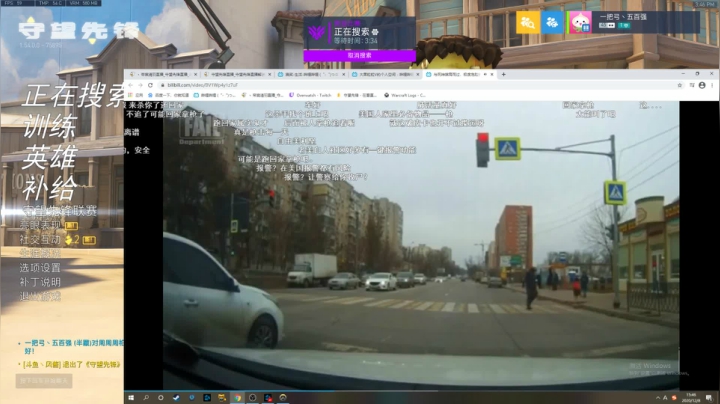
Task: Open Steam from the taskbar
Action: (x=176, y=398)
